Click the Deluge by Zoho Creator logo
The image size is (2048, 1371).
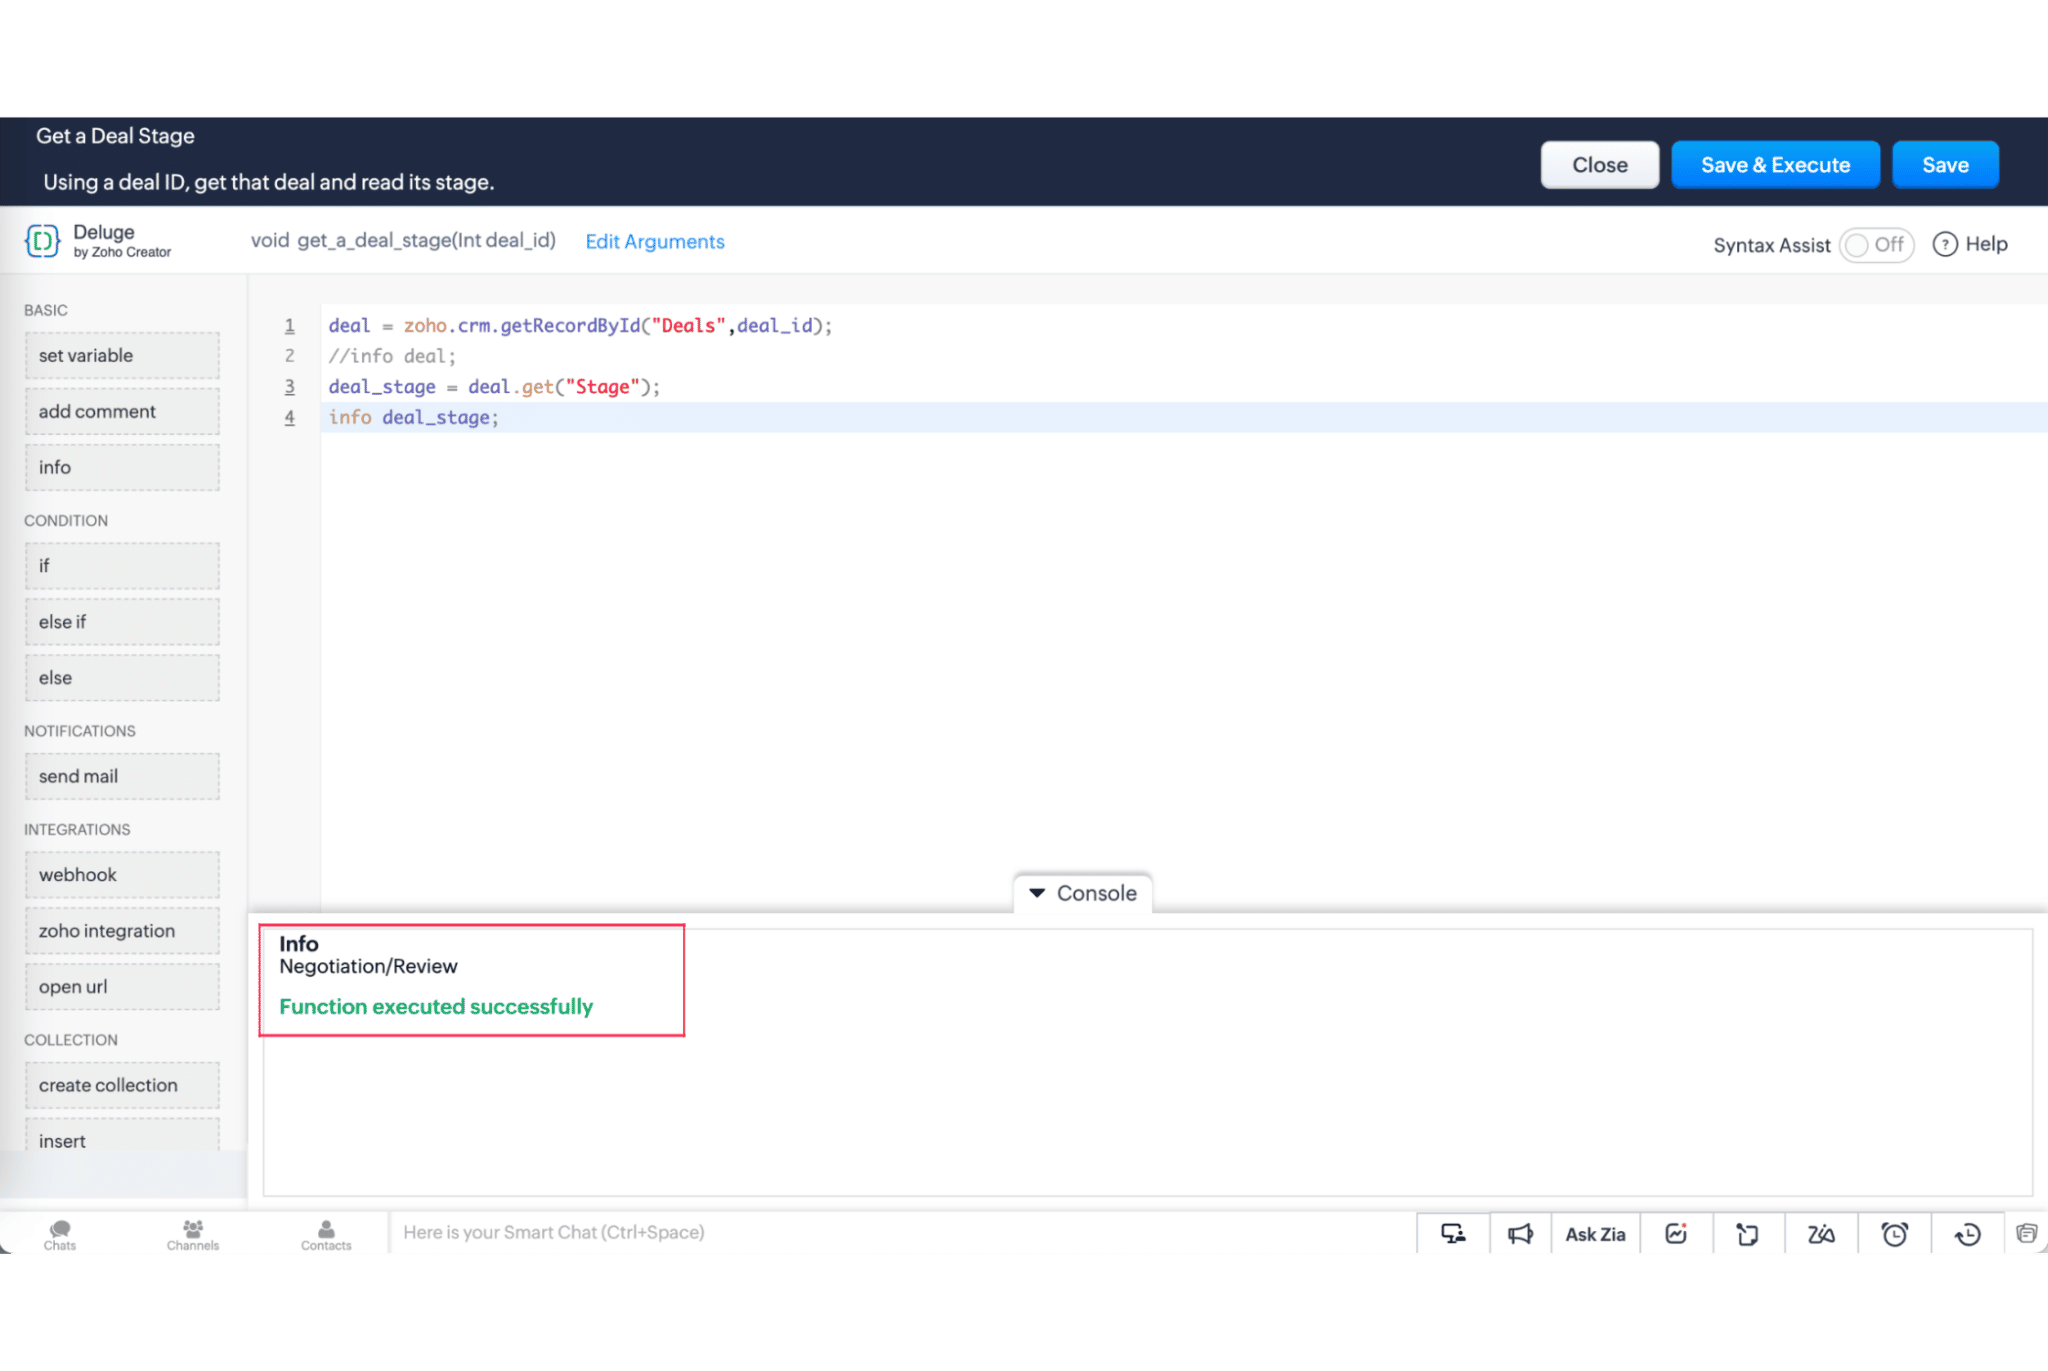(42, 240)
